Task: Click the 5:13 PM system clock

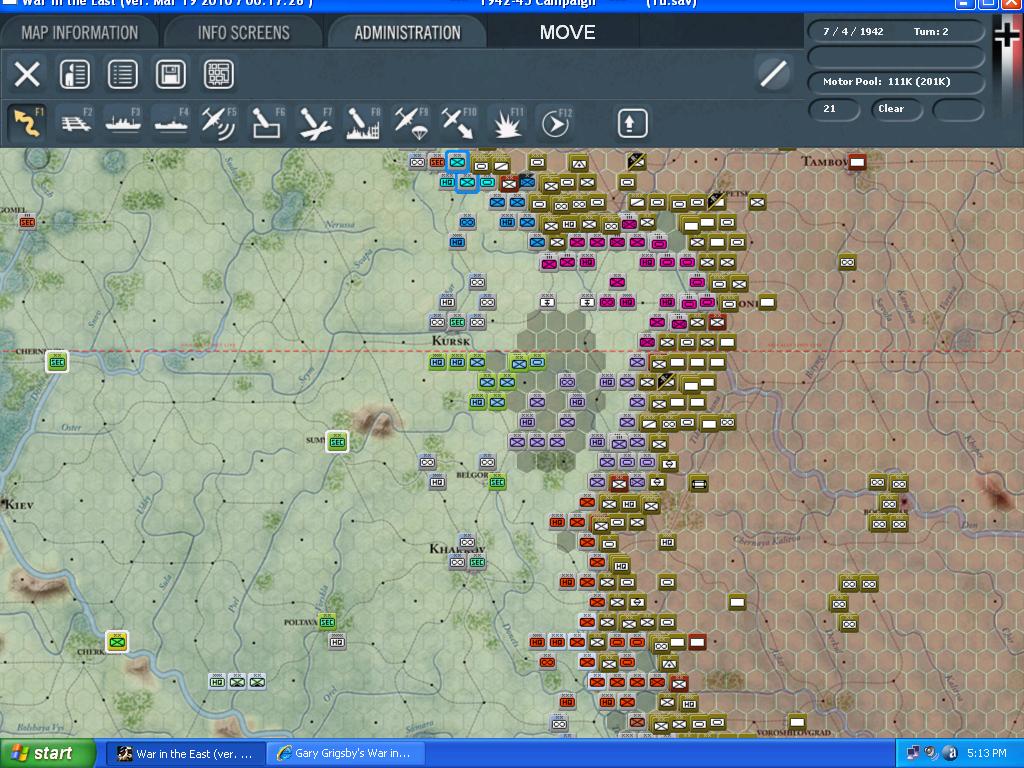Action: click(x=986, y=754)
